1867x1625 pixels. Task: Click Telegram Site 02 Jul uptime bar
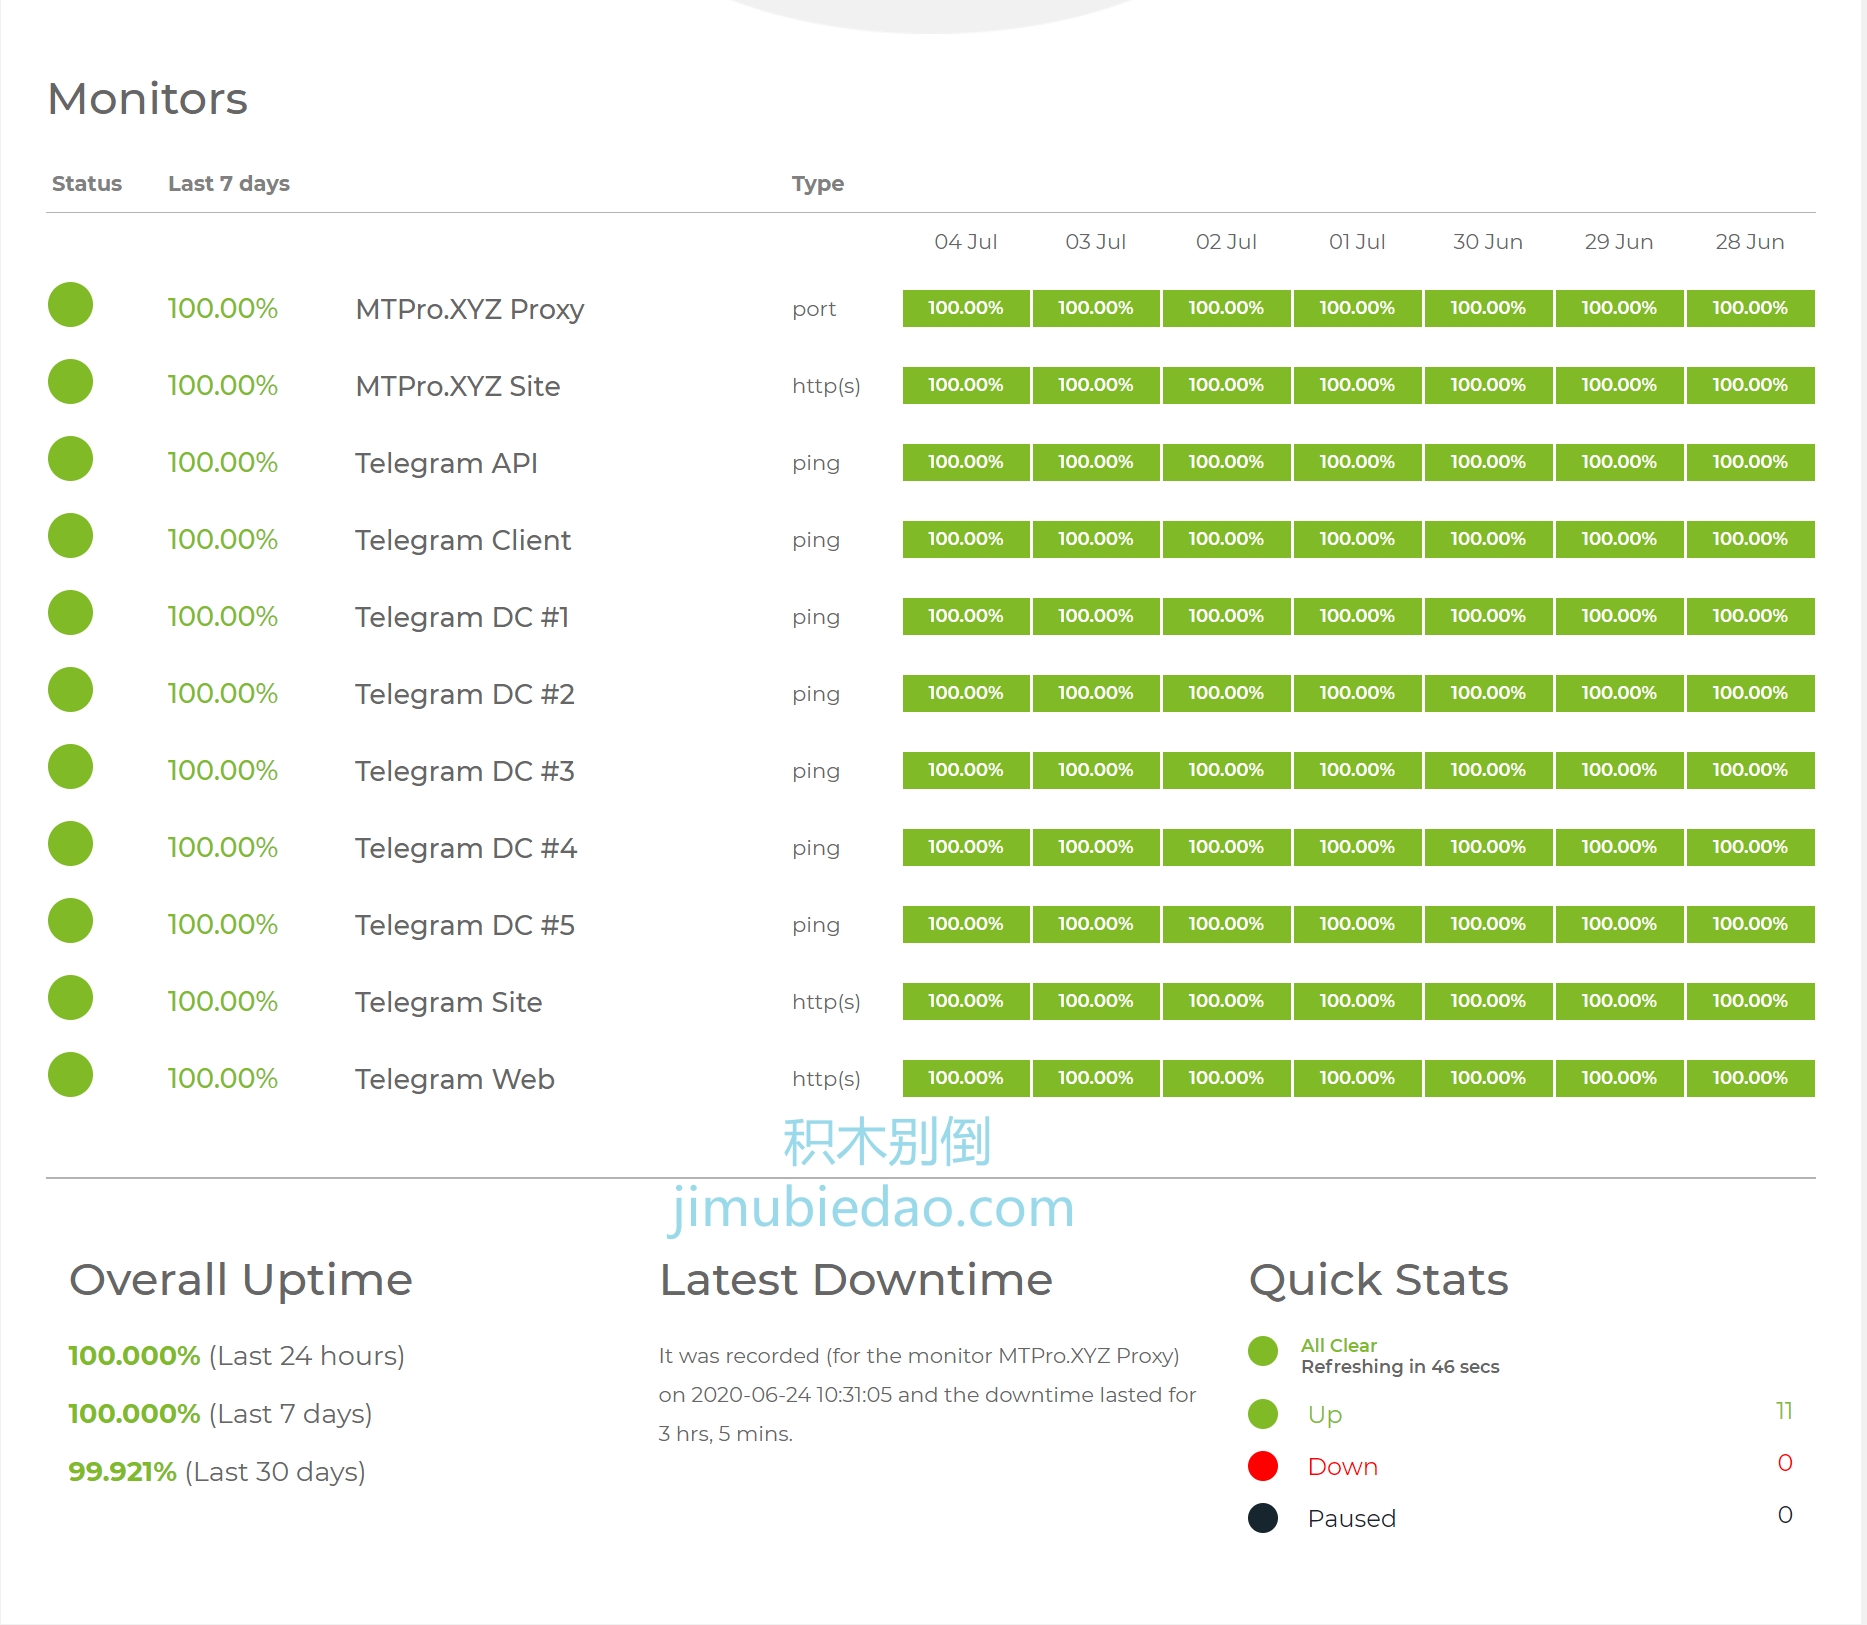pos(1227,1001)
